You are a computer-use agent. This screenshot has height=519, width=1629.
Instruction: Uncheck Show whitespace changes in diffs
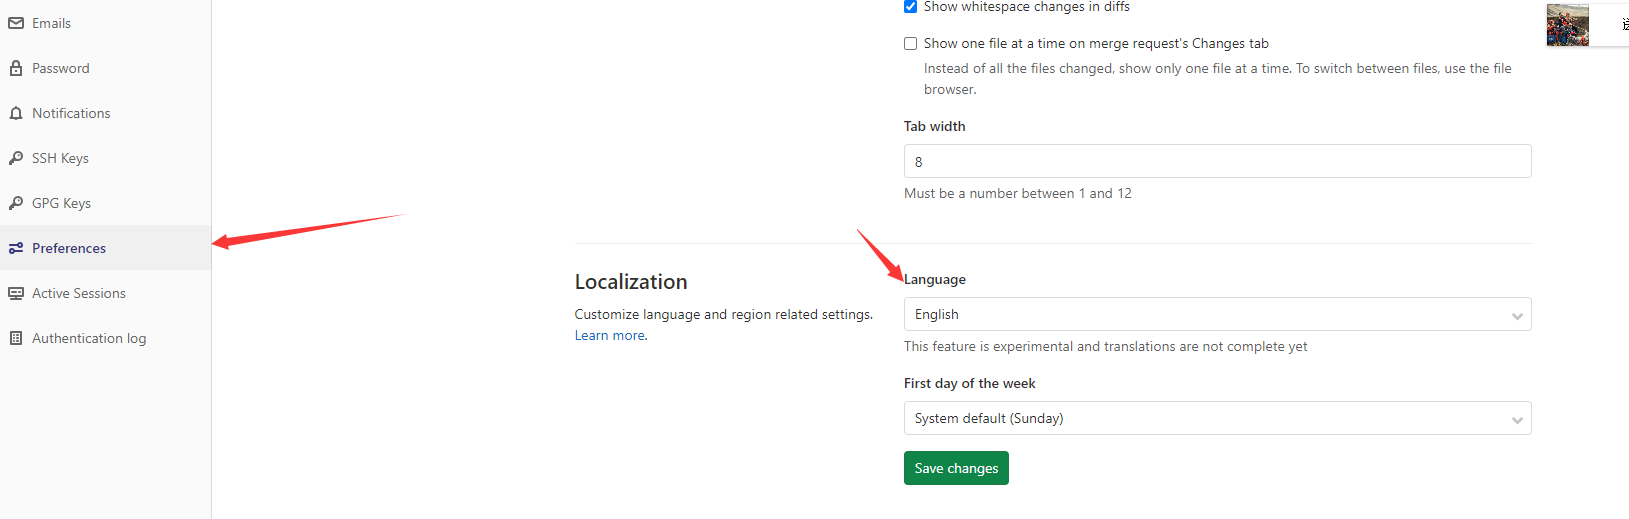click(910, 7)
